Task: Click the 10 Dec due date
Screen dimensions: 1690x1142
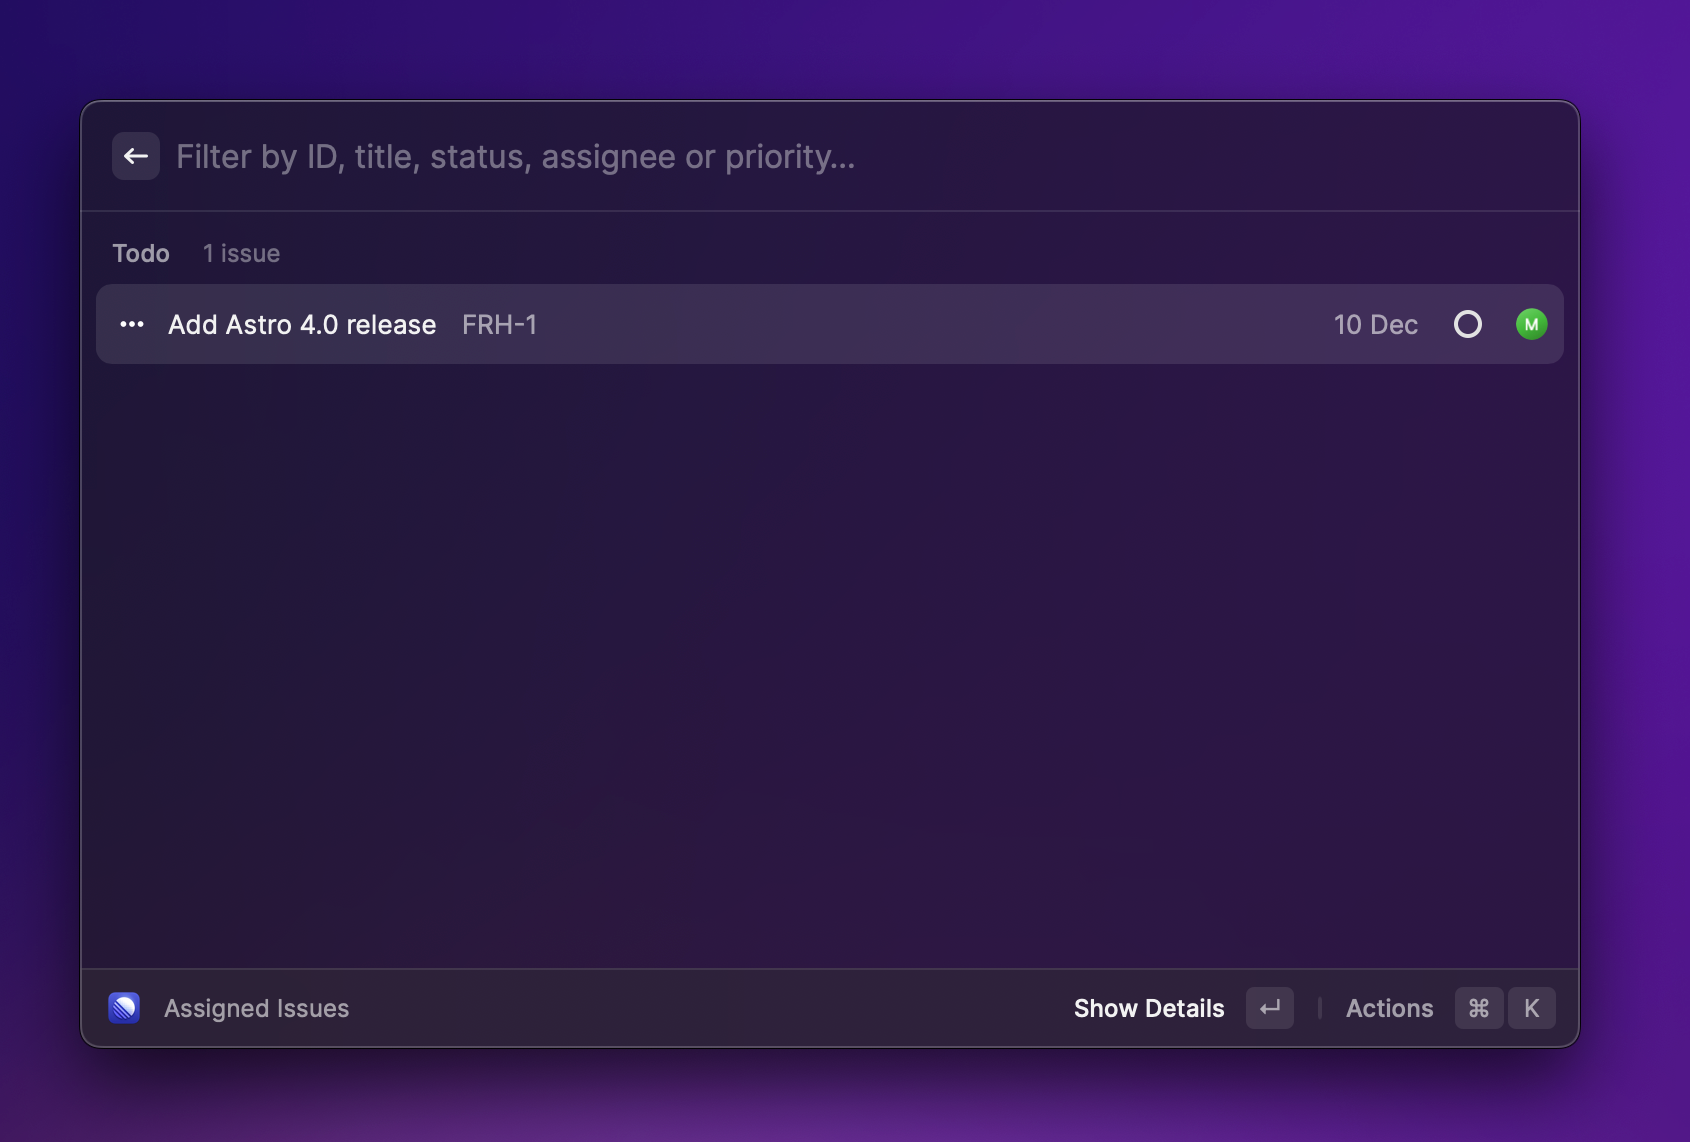Action: pos(1375,325)
